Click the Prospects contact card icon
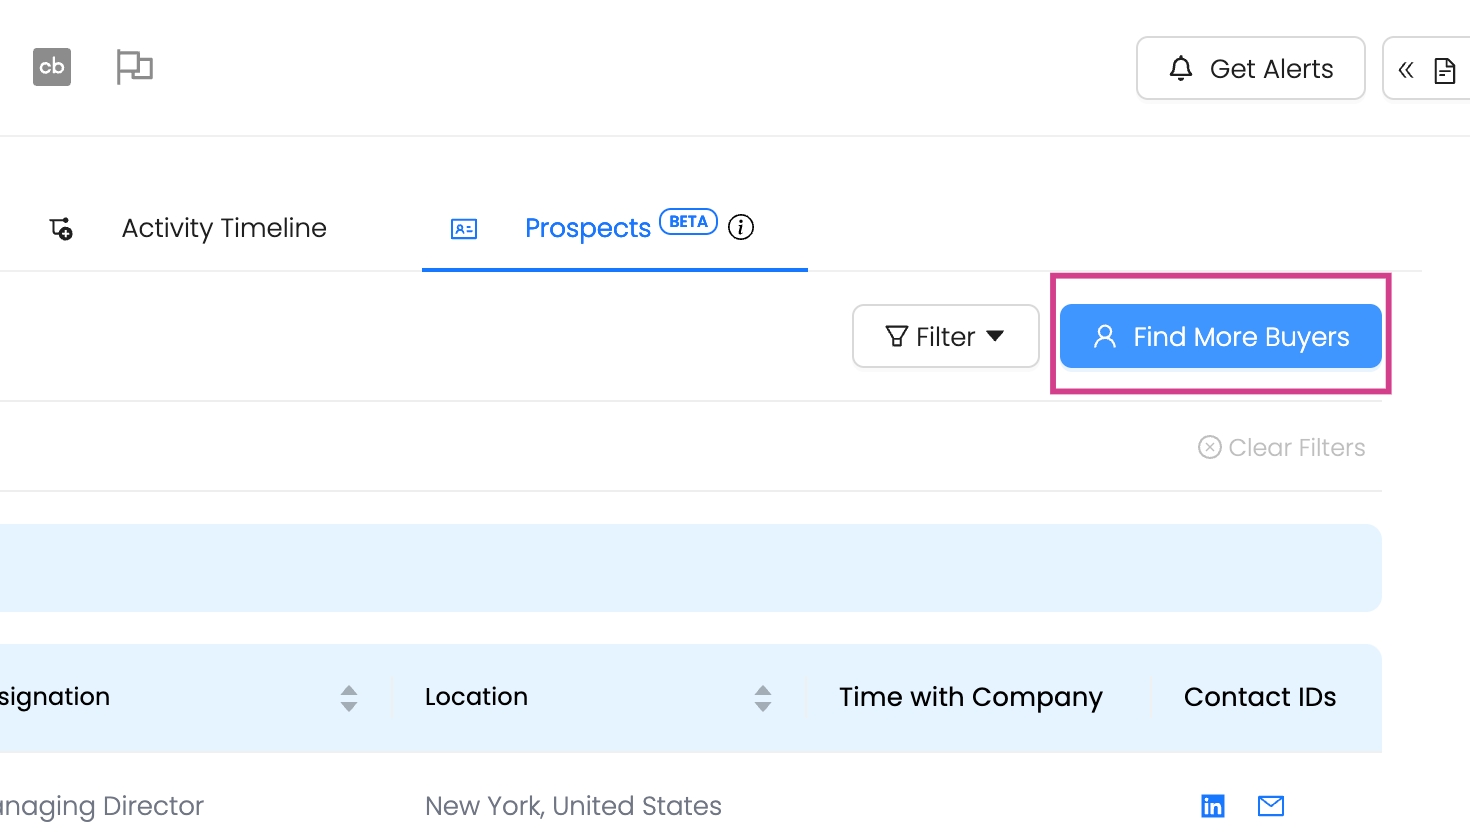This screenshot has width=1470, height=832. [464, 229]
